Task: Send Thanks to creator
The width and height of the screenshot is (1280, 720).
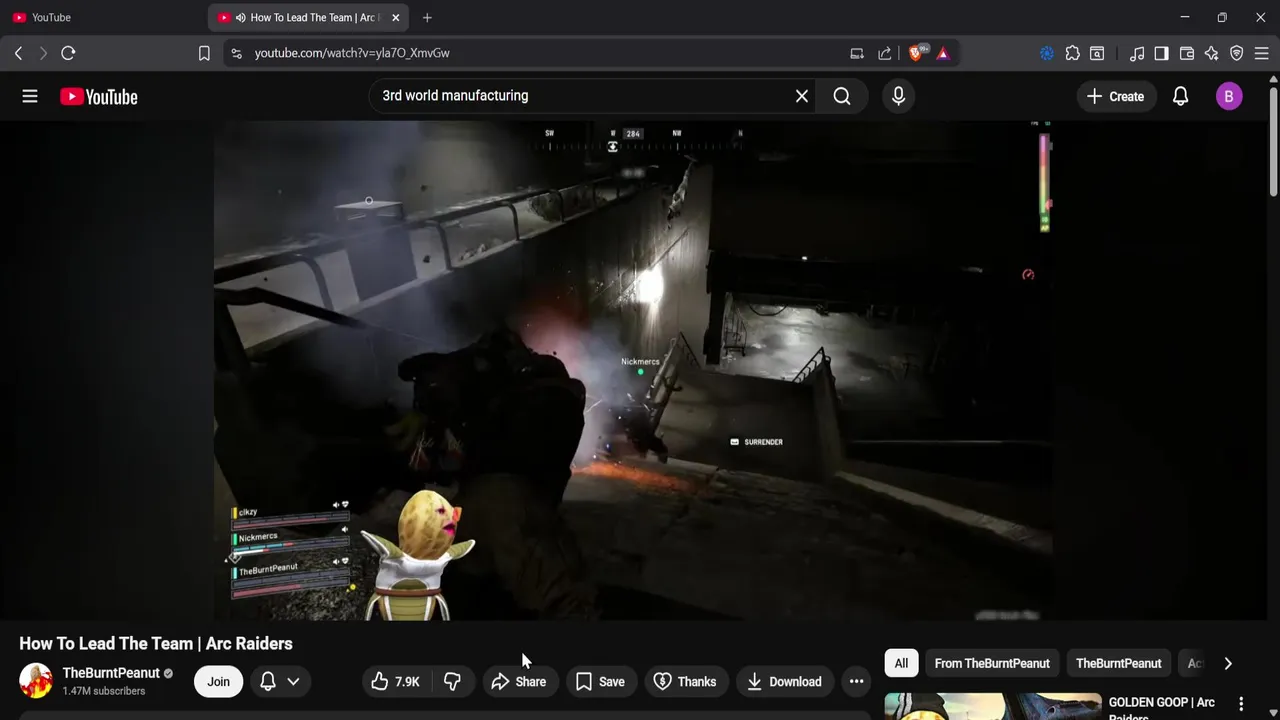Action: point(686,682)
